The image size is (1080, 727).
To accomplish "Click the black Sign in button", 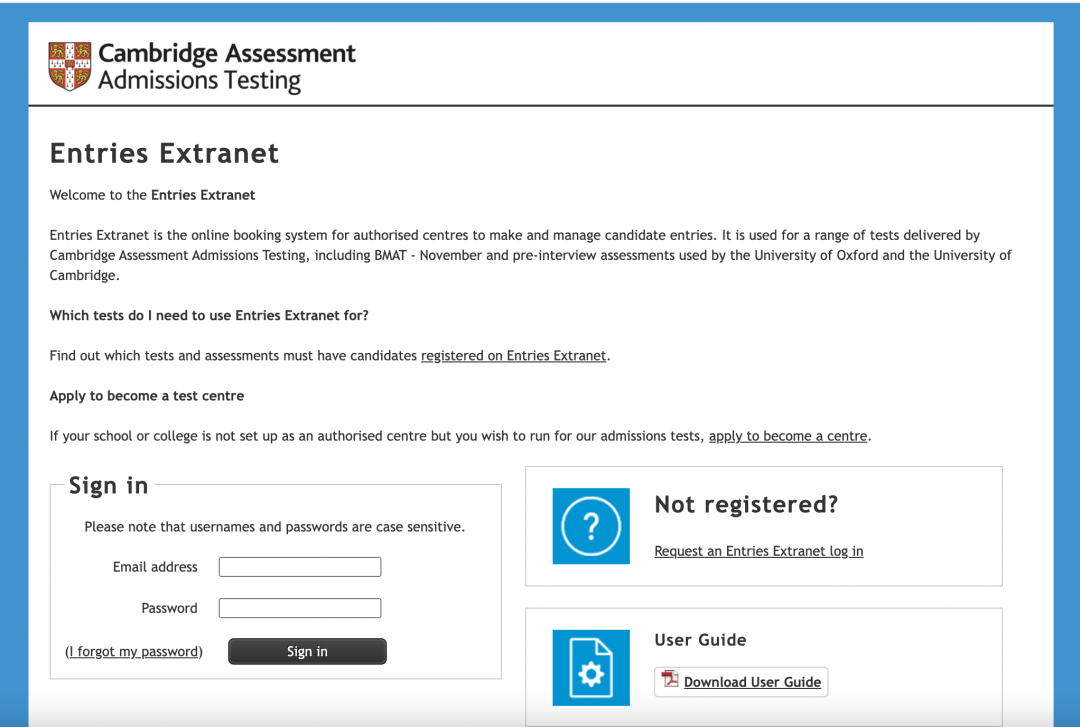I will pos(307,651).
